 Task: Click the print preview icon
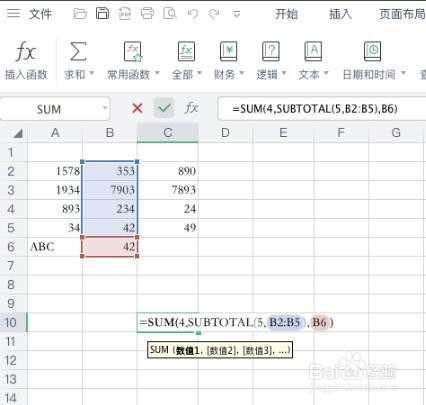tap(170, 14)
